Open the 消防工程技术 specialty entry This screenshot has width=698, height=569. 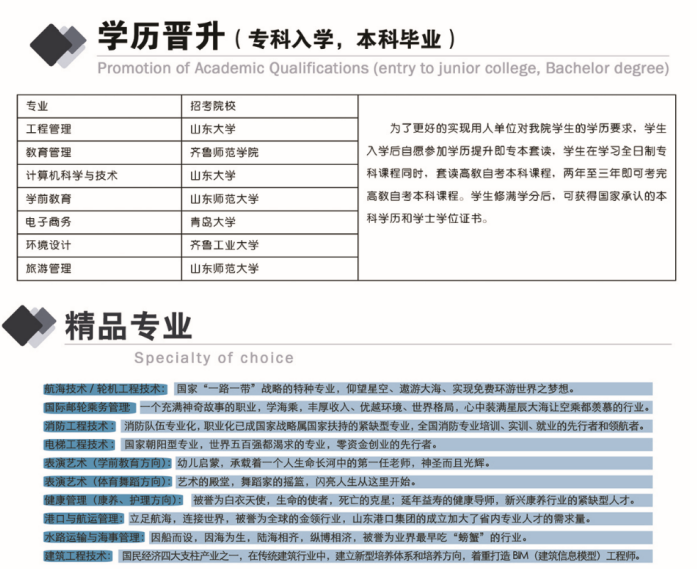80,426
